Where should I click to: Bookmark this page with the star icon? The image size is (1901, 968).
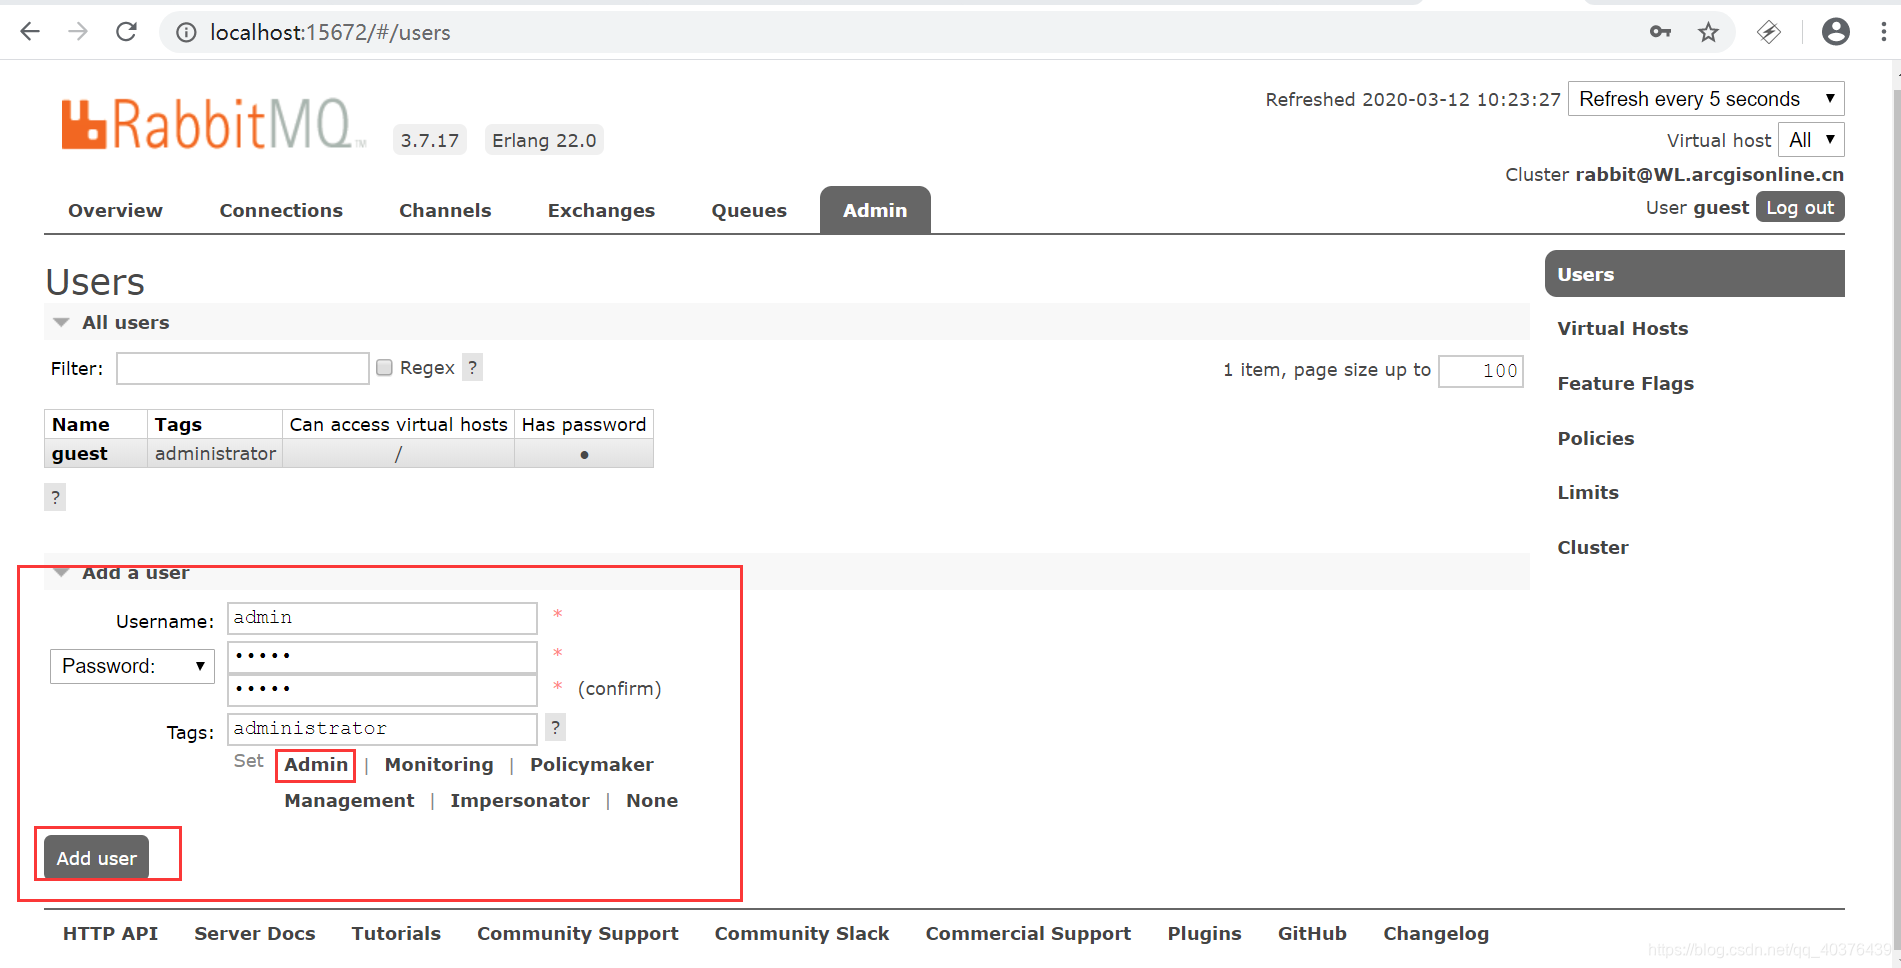coord(1708,32)
